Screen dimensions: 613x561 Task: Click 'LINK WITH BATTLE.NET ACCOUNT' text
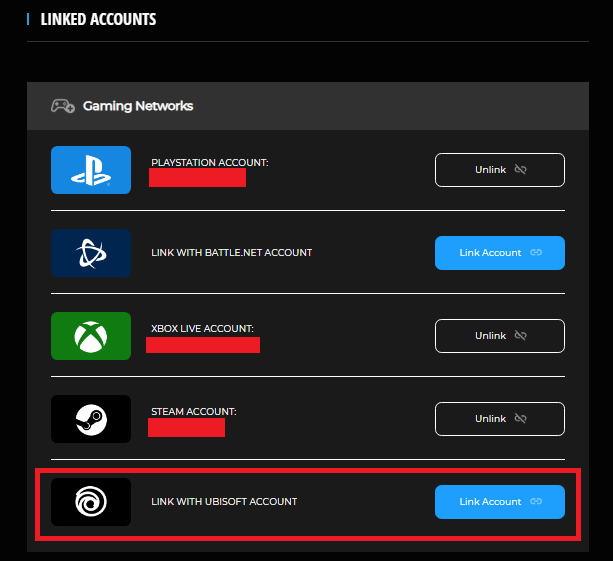pos(231,253)
